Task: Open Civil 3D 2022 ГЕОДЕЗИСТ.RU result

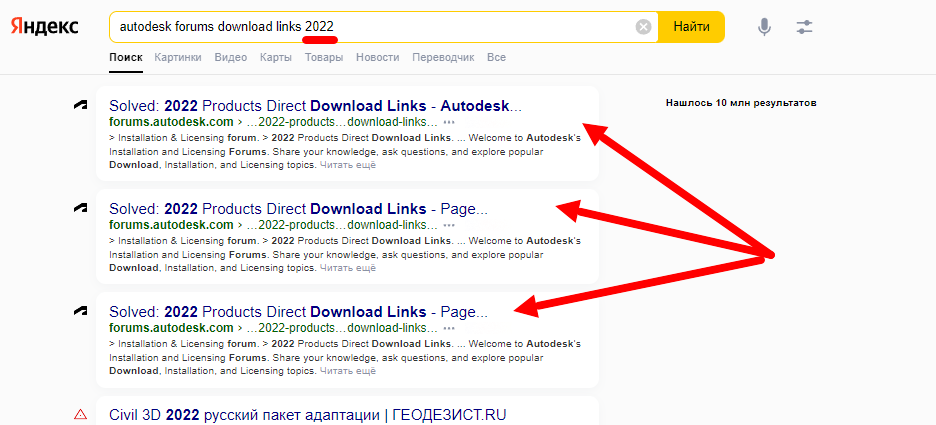Action: pos(307,415)
